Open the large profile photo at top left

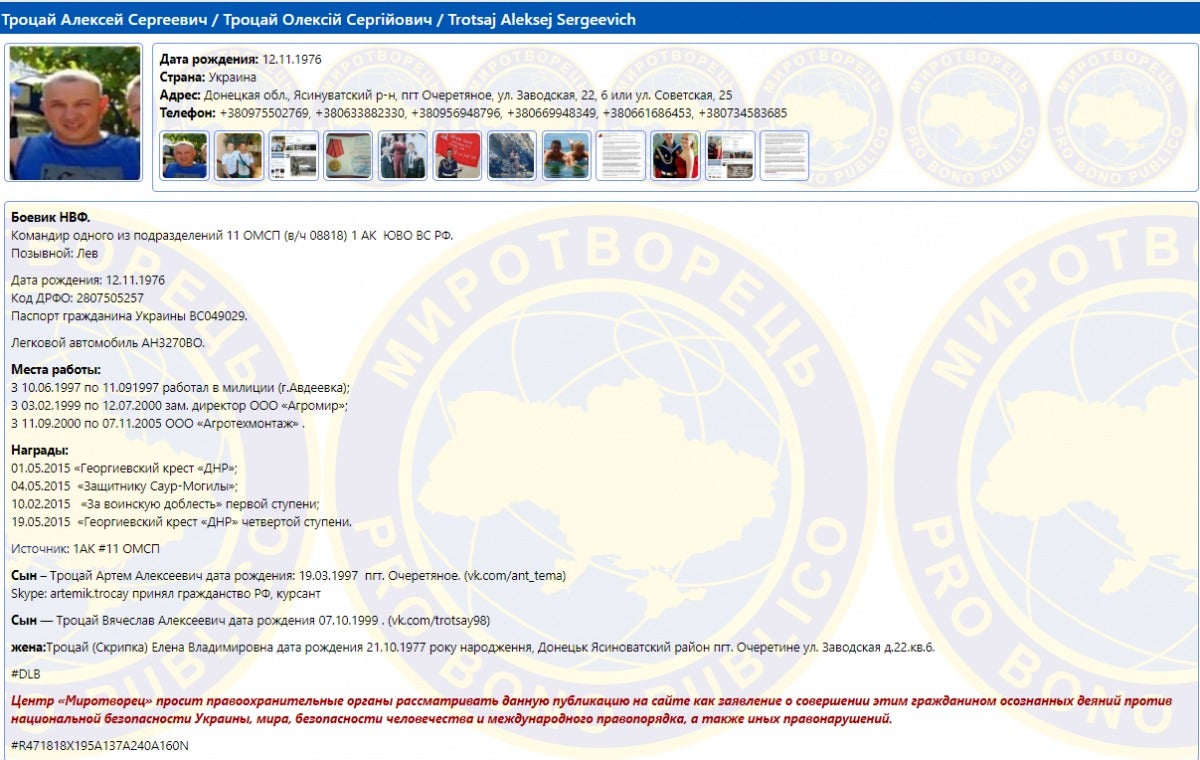coord(75,113)
